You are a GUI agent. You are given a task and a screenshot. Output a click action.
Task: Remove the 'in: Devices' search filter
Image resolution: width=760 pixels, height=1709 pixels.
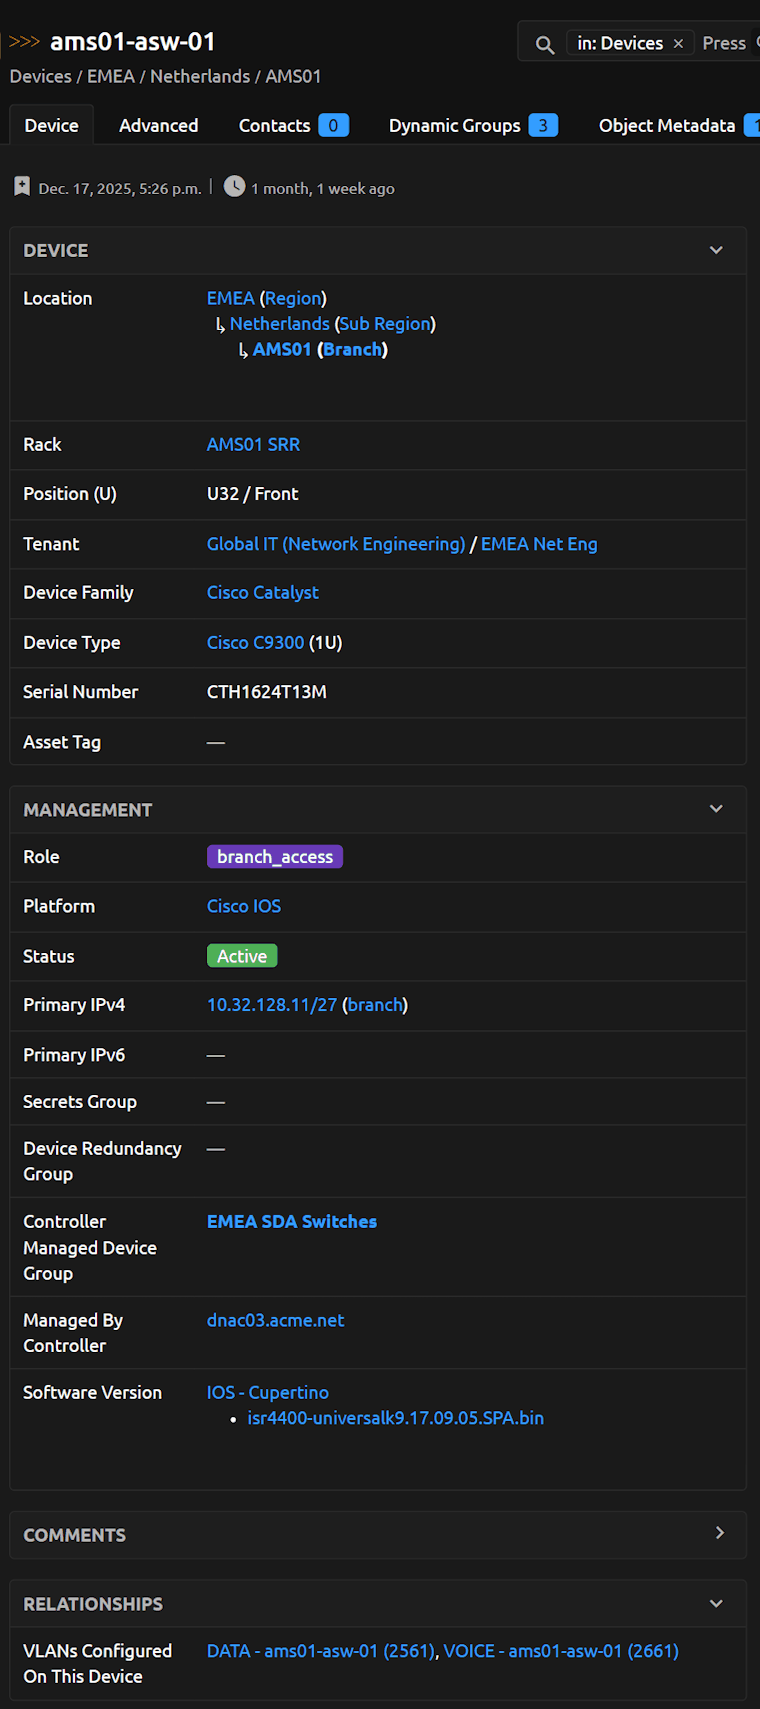pyautogui.click(x=678, y=43)
